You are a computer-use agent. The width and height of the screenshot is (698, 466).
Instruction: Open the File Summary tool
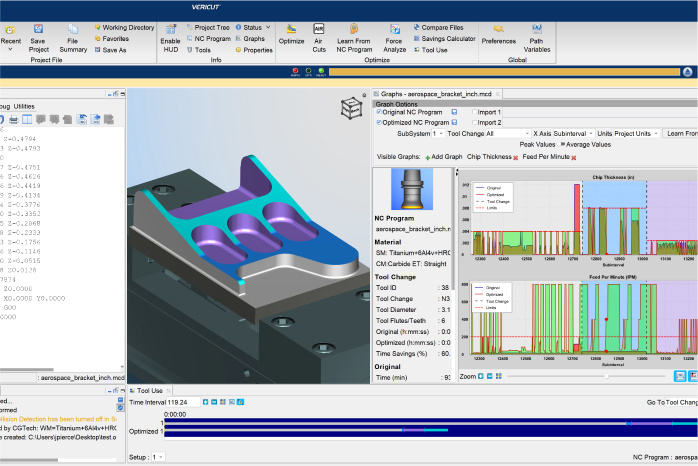tap(73, 30)
